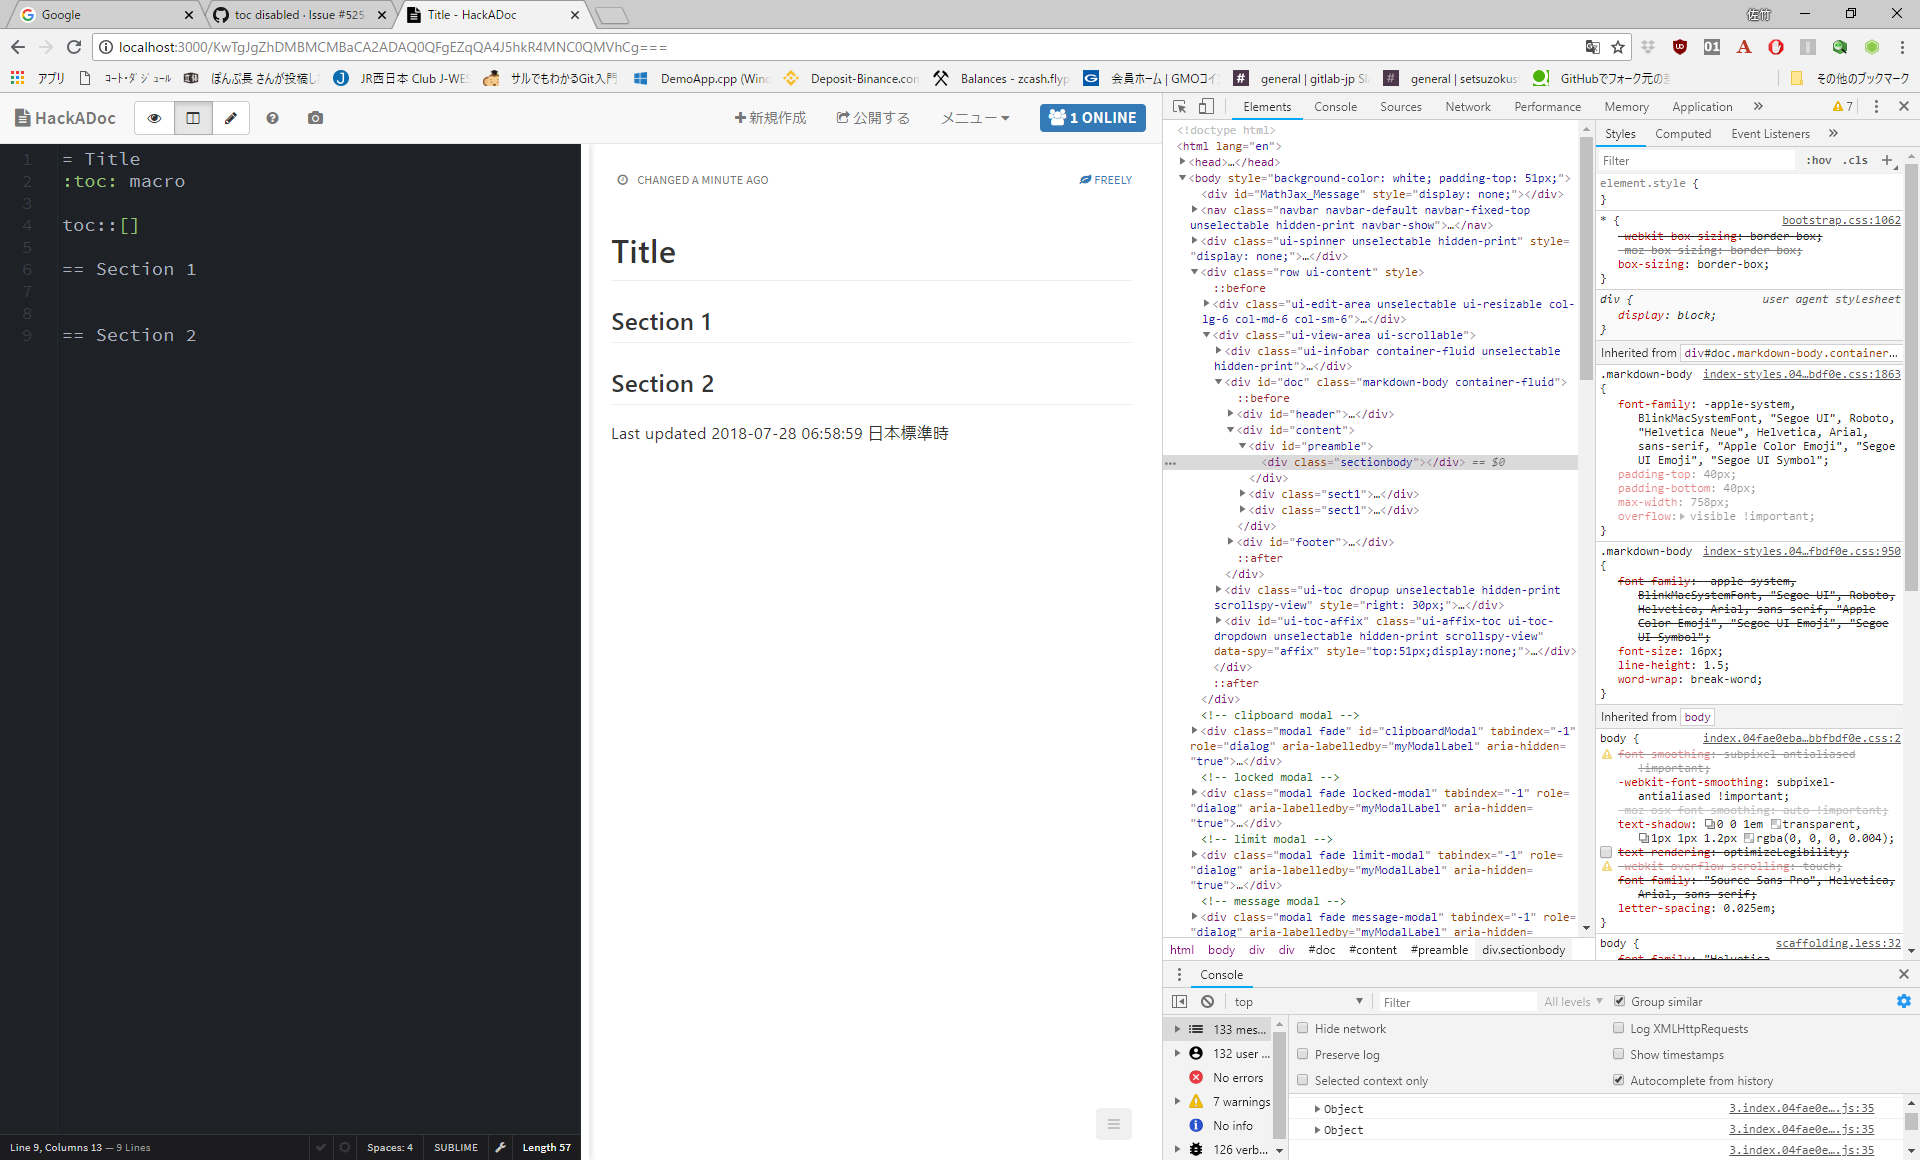Open the bootstrap.css:1062 stylesheet link
Image resolution: width=1920 pixels, height=1160 pixels.
click(x=1843, y=220)
